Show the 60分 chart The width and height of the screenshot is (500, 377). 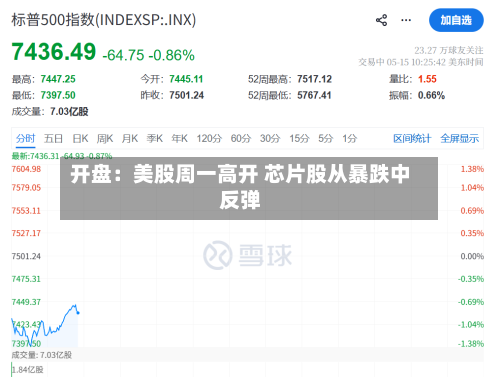pos(241,138)
